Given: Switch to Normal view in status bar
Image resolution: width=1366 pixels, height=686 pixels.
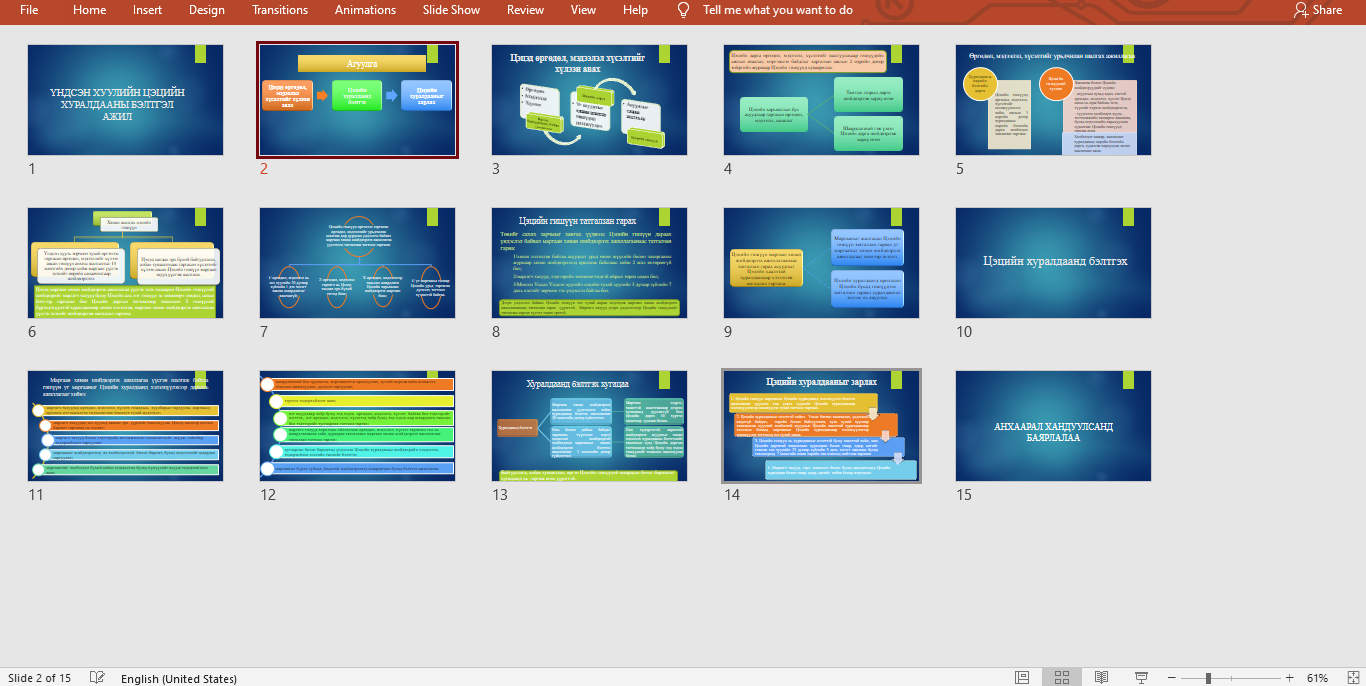Looking at the screenshot, I should [x=1022, y=678].
